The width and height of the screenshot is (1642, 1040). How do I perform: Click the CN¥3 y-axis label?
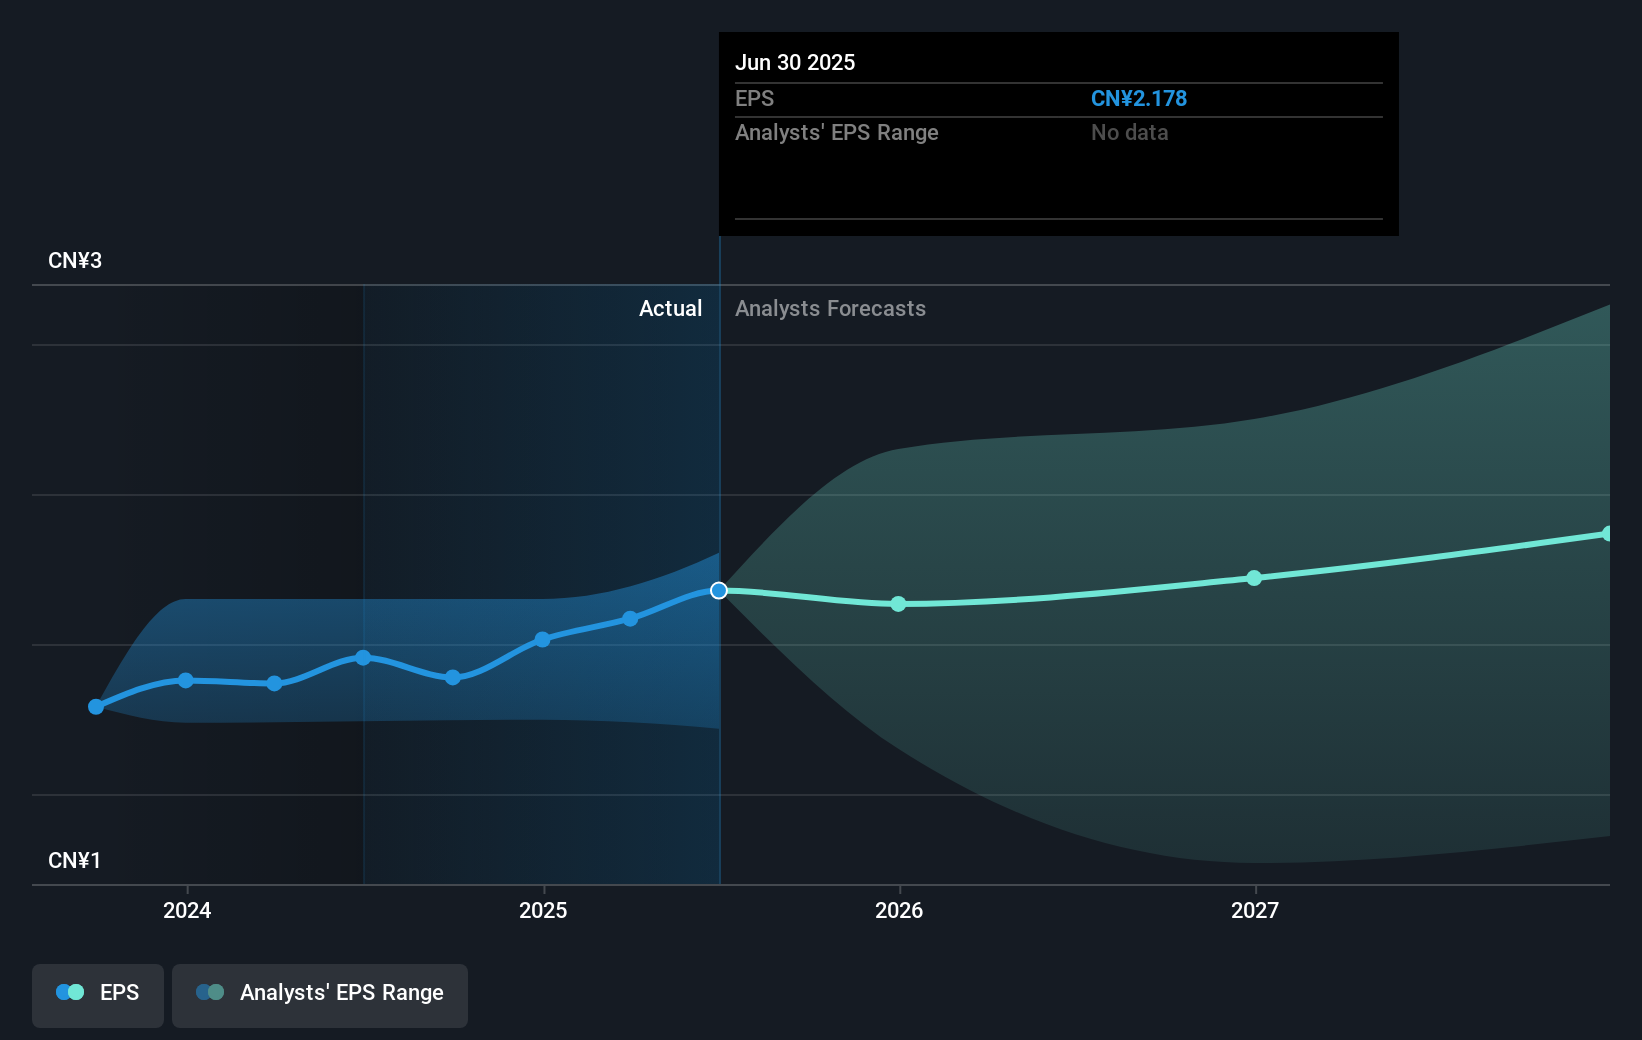tap(75, 260)
